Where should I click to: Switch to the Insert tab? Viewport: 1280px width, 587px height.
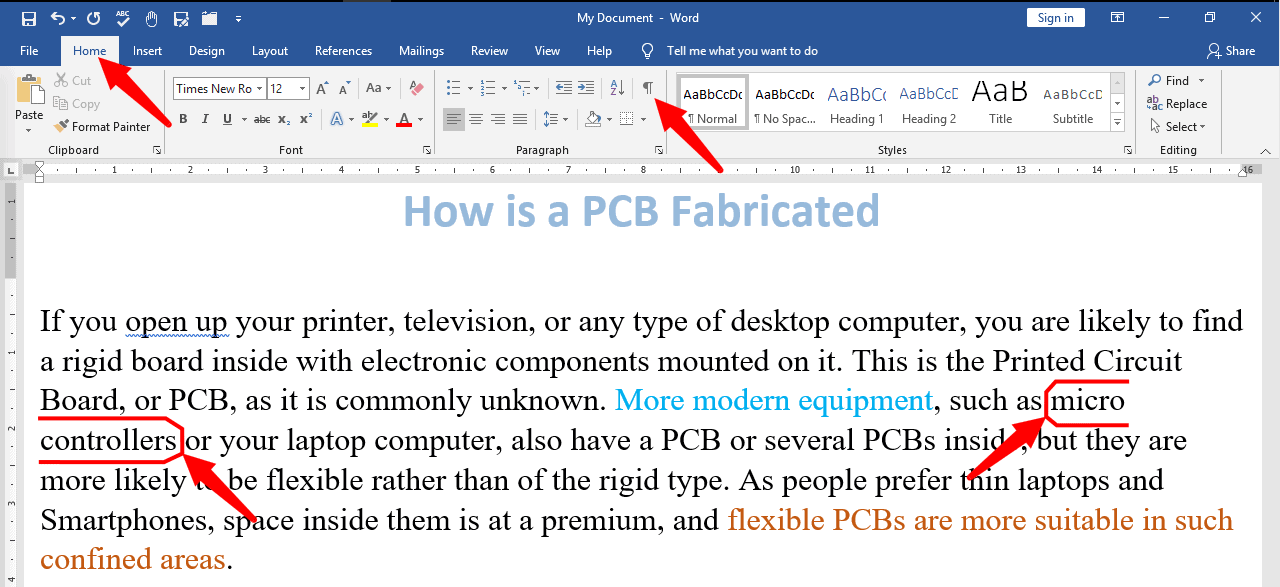(x=147, y=51)
